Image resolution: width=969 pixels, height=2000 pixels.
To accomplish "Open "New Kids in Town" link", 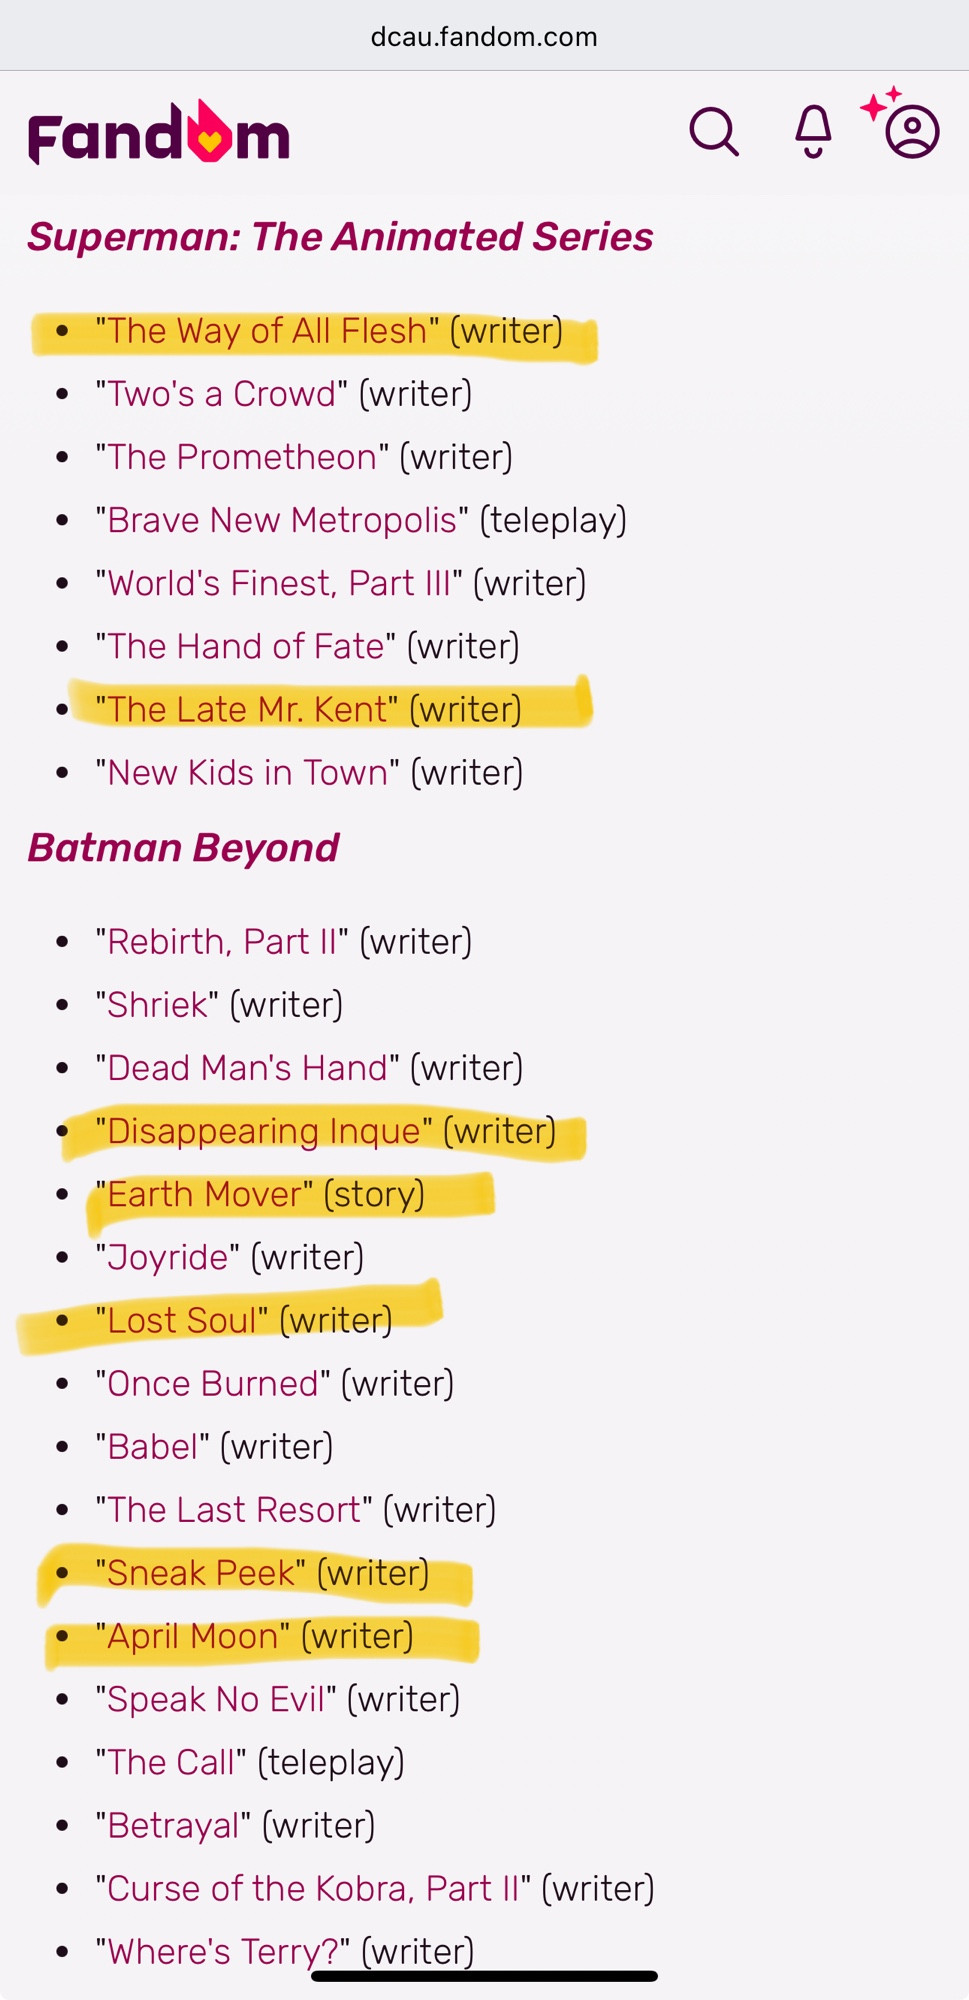I will pos(247,772).
